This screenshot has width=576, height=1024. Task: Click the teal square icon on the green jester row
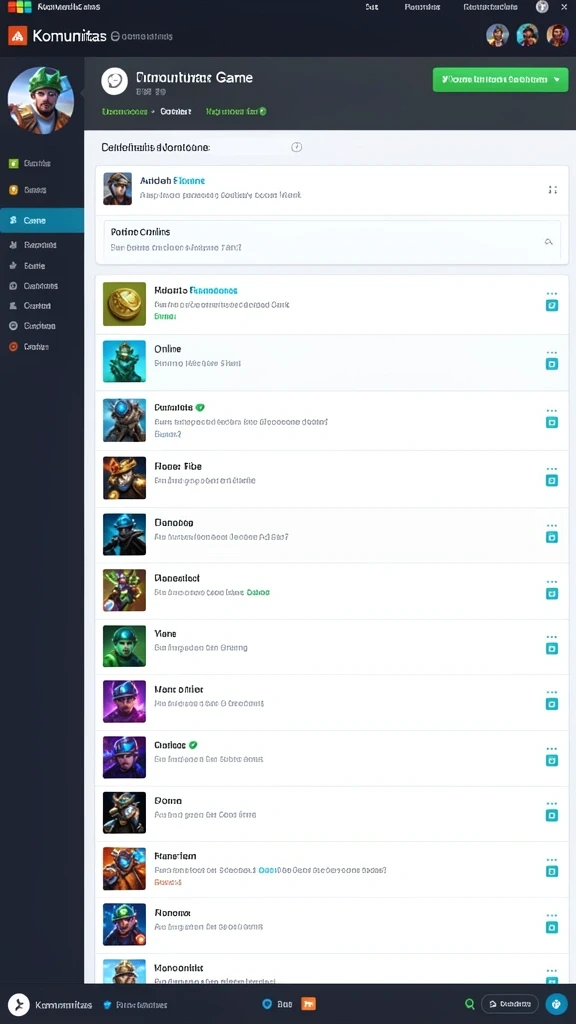pos(552,594)
